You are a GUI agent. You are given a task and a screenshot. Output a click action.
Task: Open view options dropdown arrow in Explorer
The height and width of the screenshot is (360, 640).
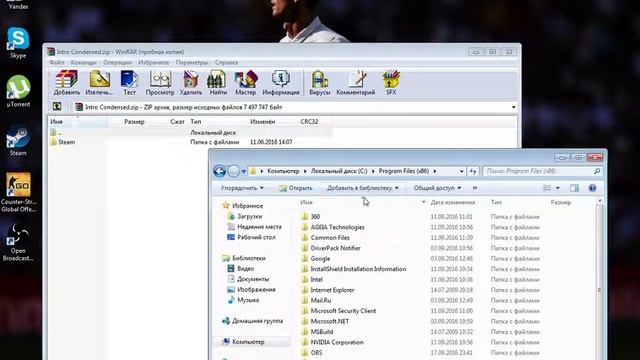[558, 188]
